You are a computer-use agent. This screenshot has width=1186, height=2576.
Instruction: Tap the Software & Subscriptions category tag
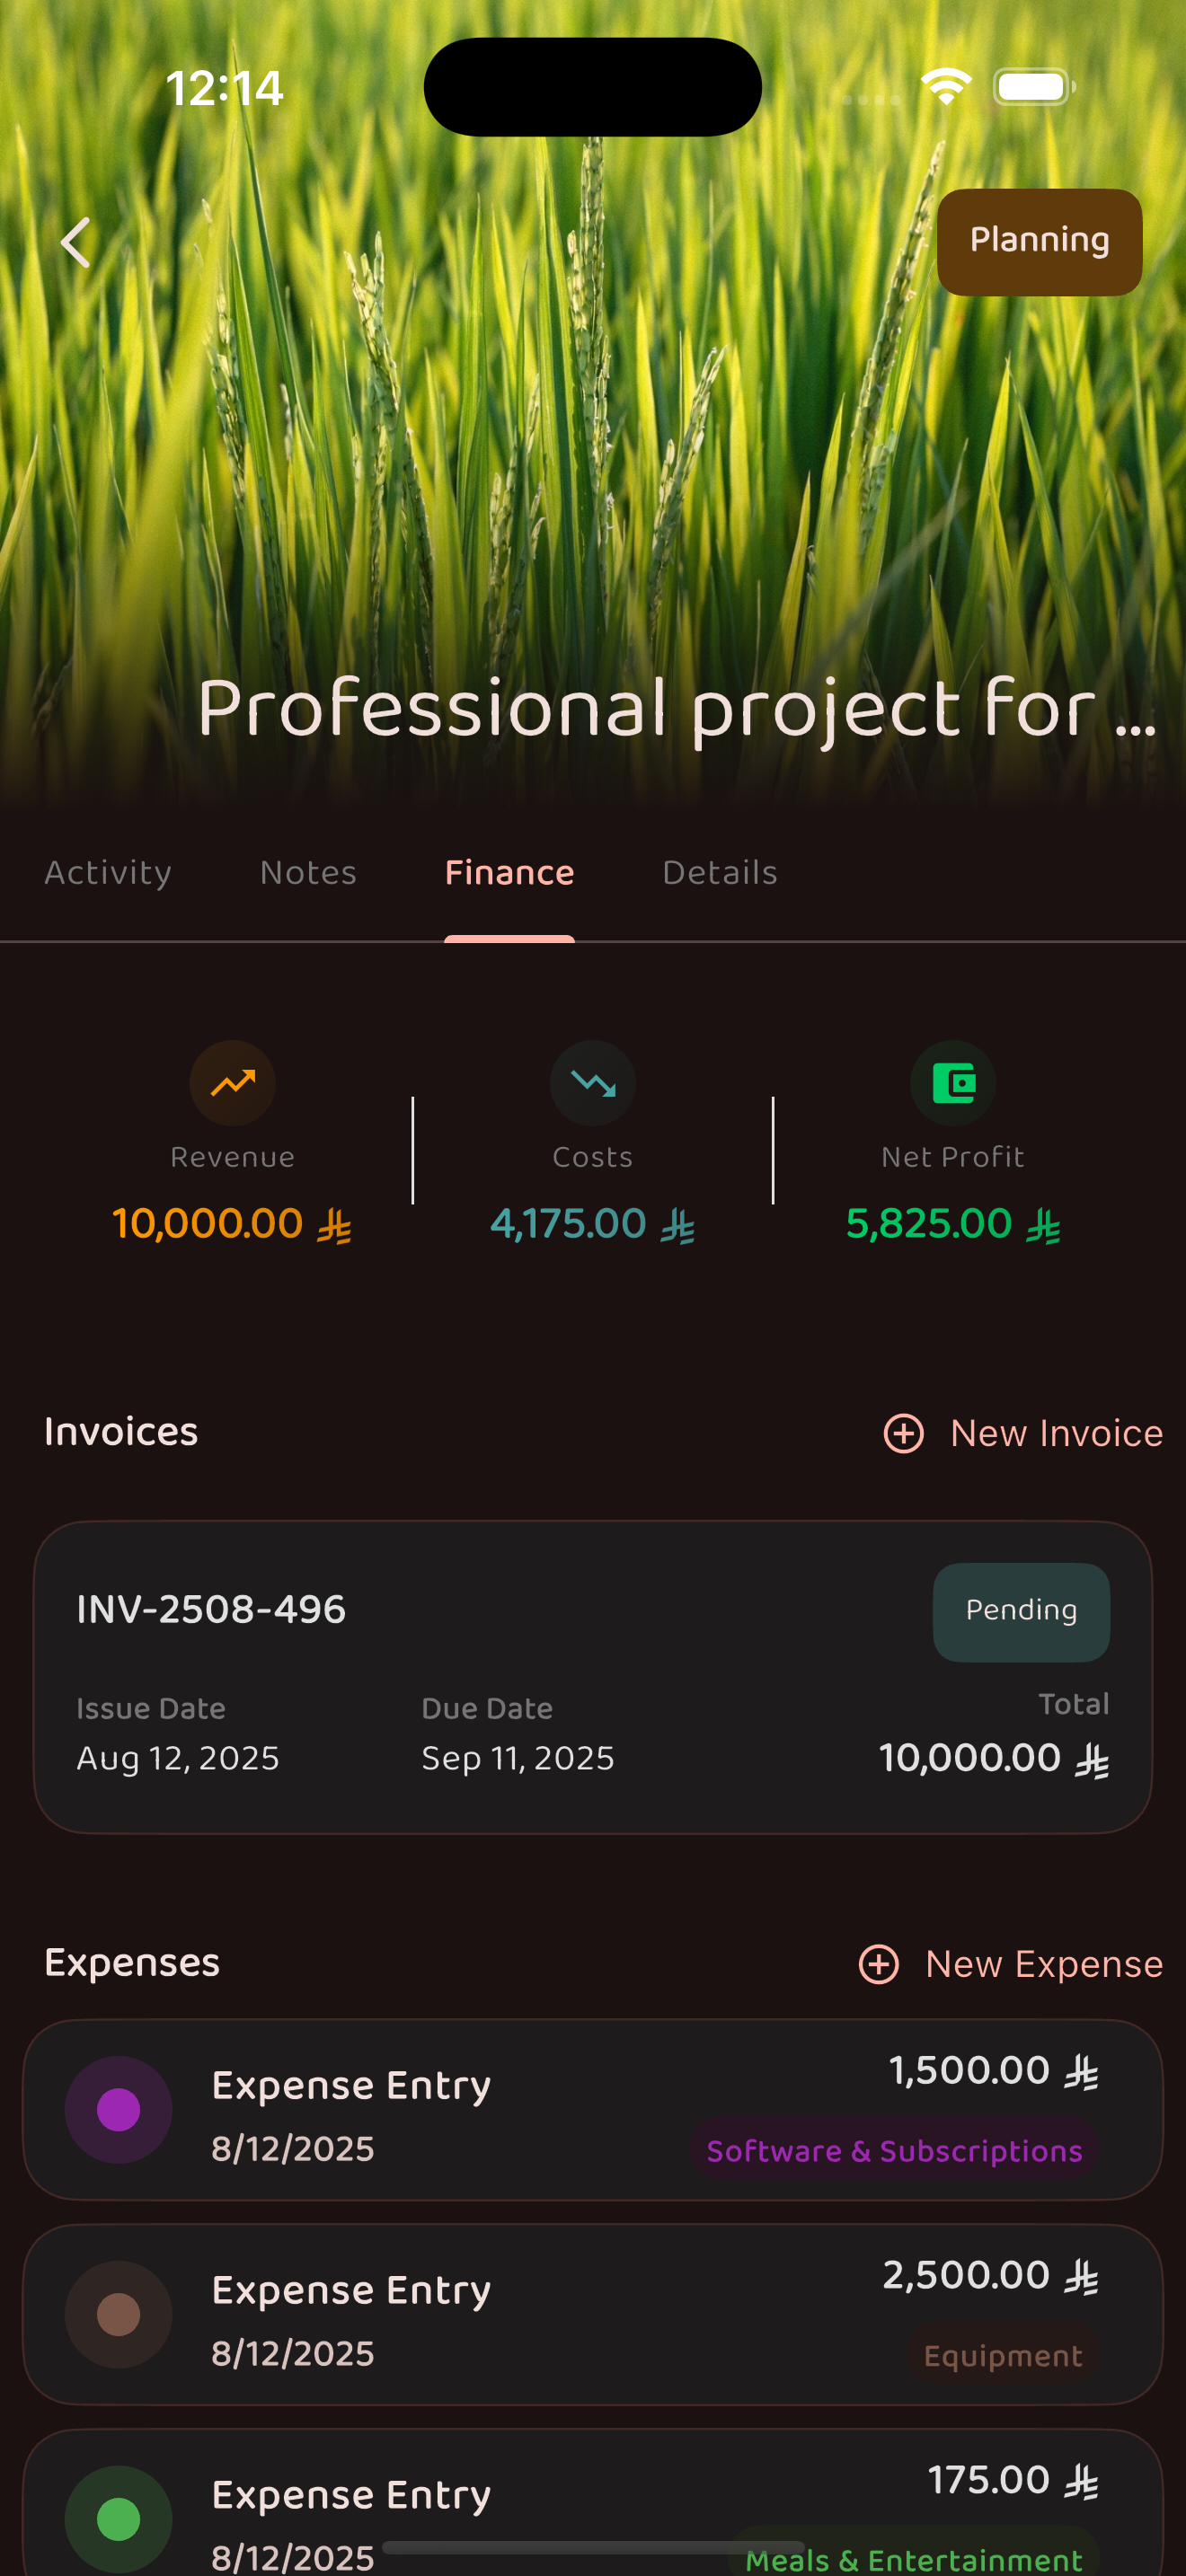point(894,2151)
